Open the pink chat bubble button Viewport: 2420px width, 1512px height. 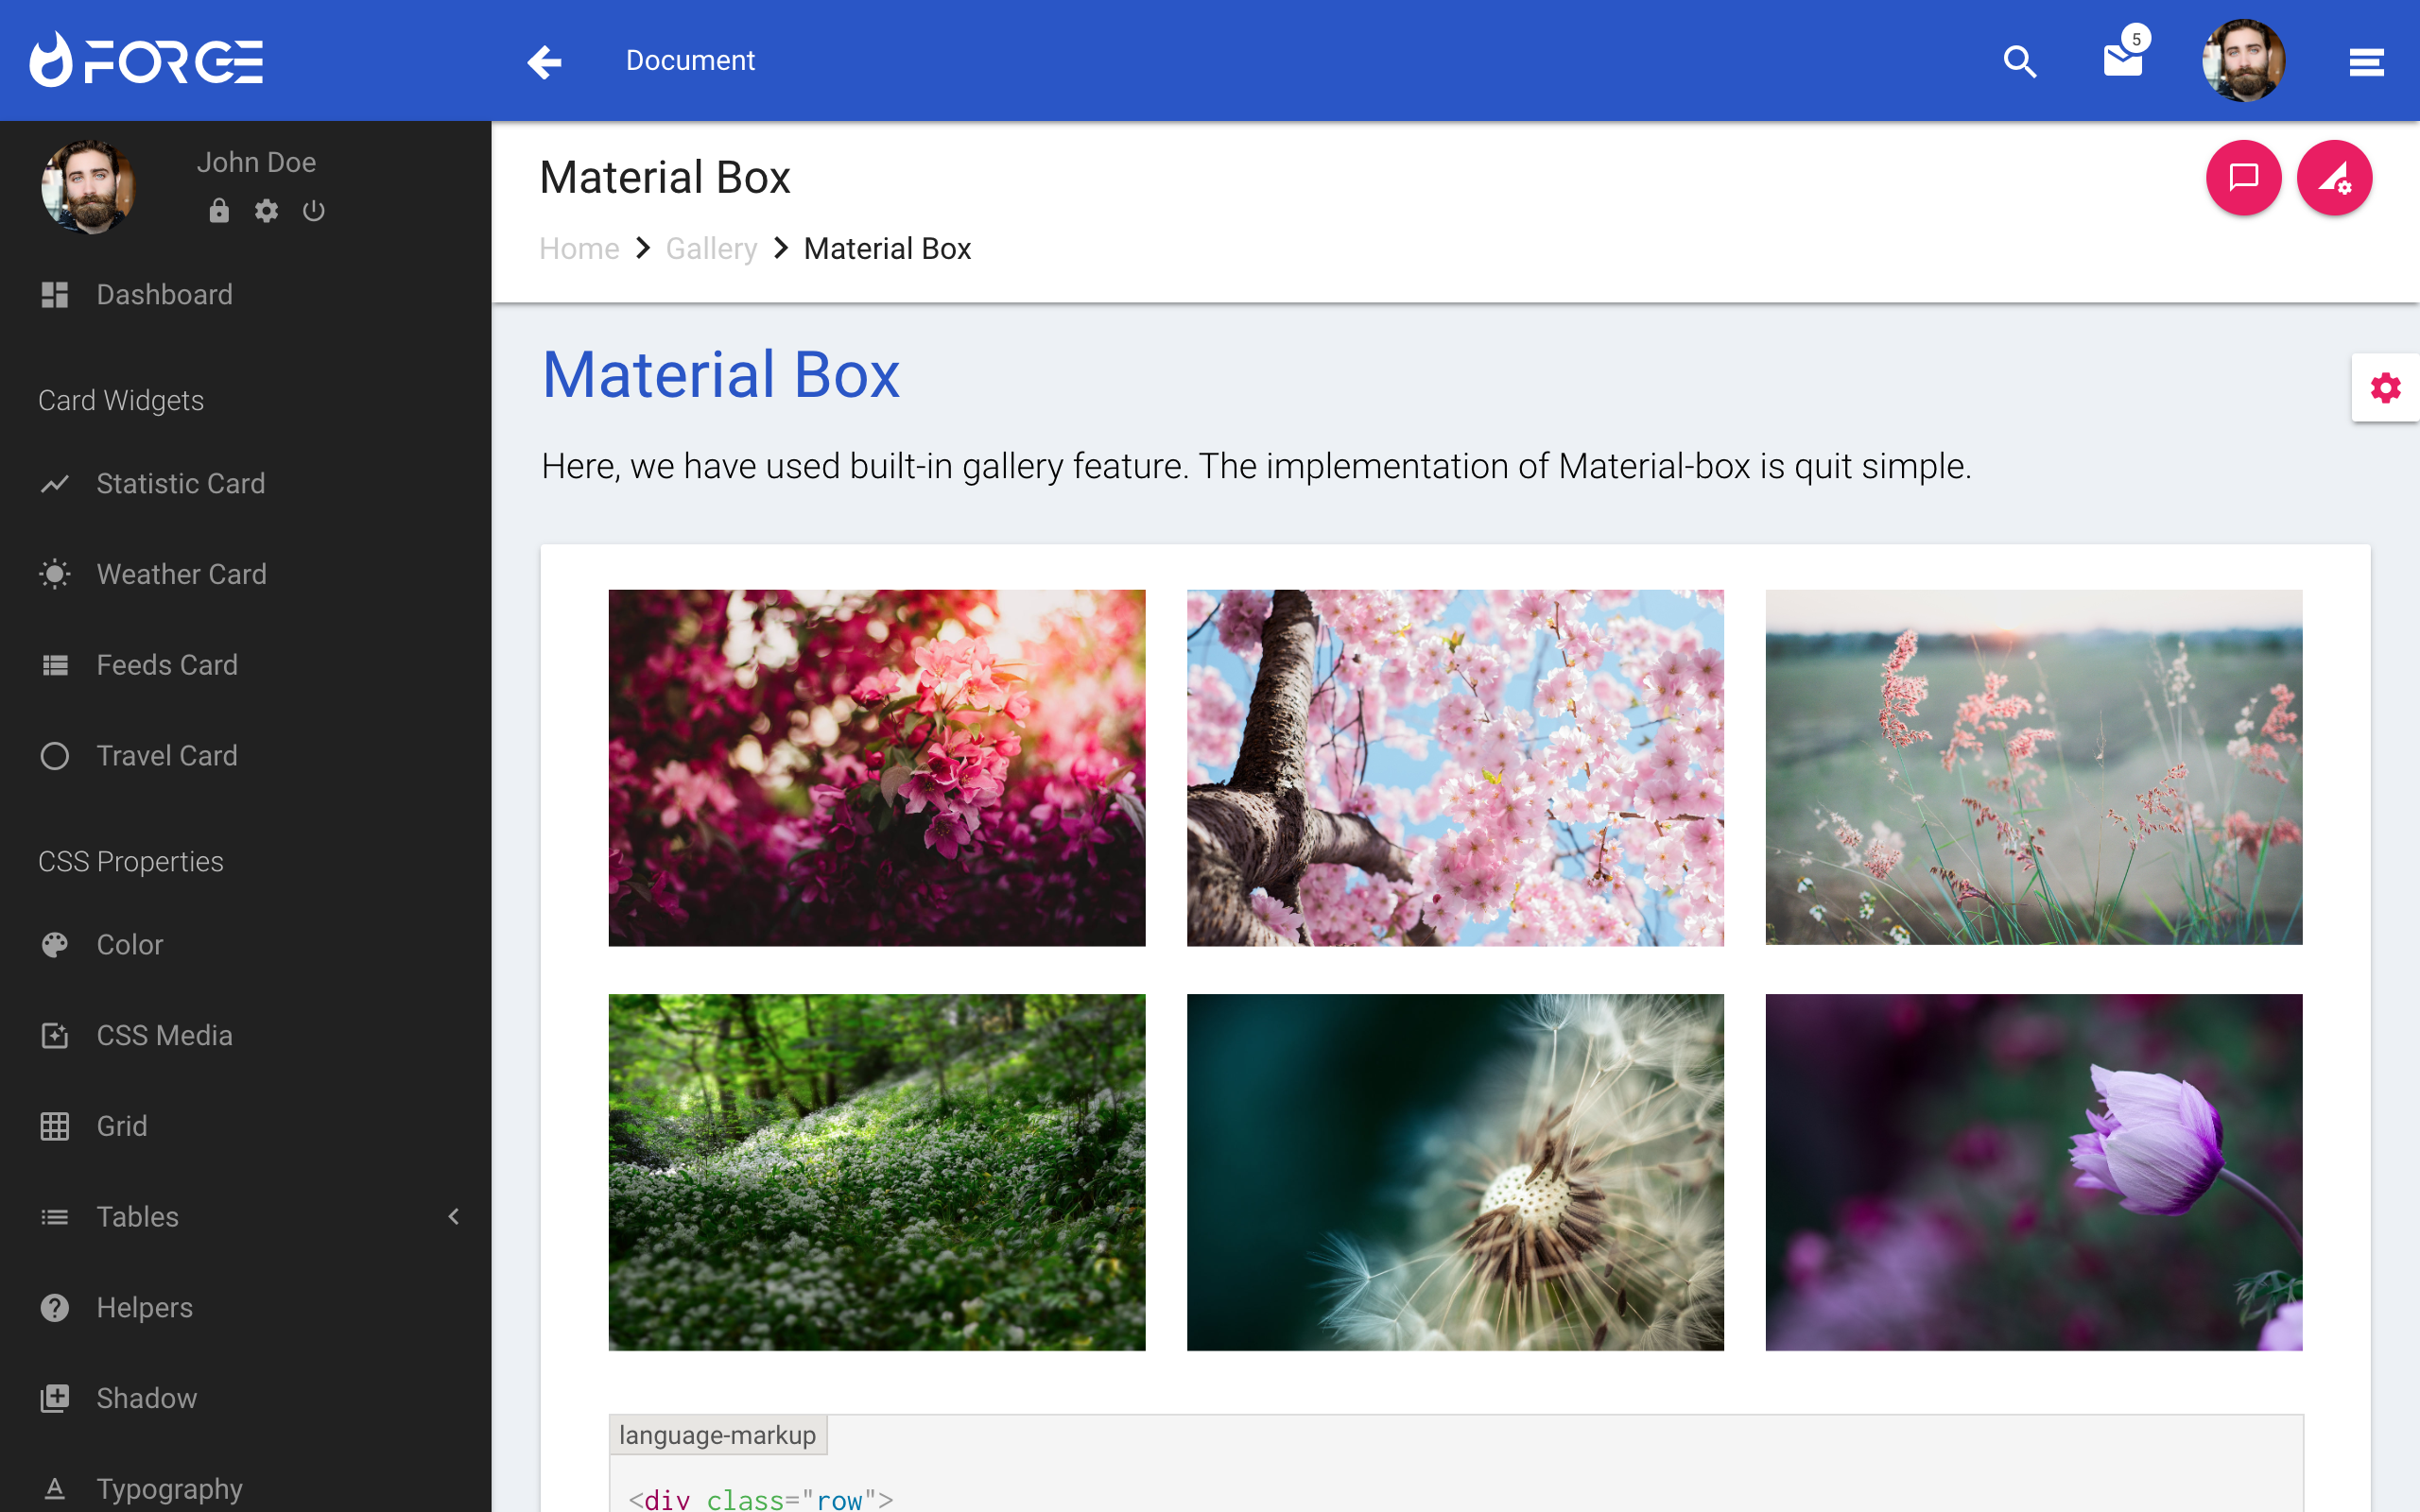point(2243,178)
